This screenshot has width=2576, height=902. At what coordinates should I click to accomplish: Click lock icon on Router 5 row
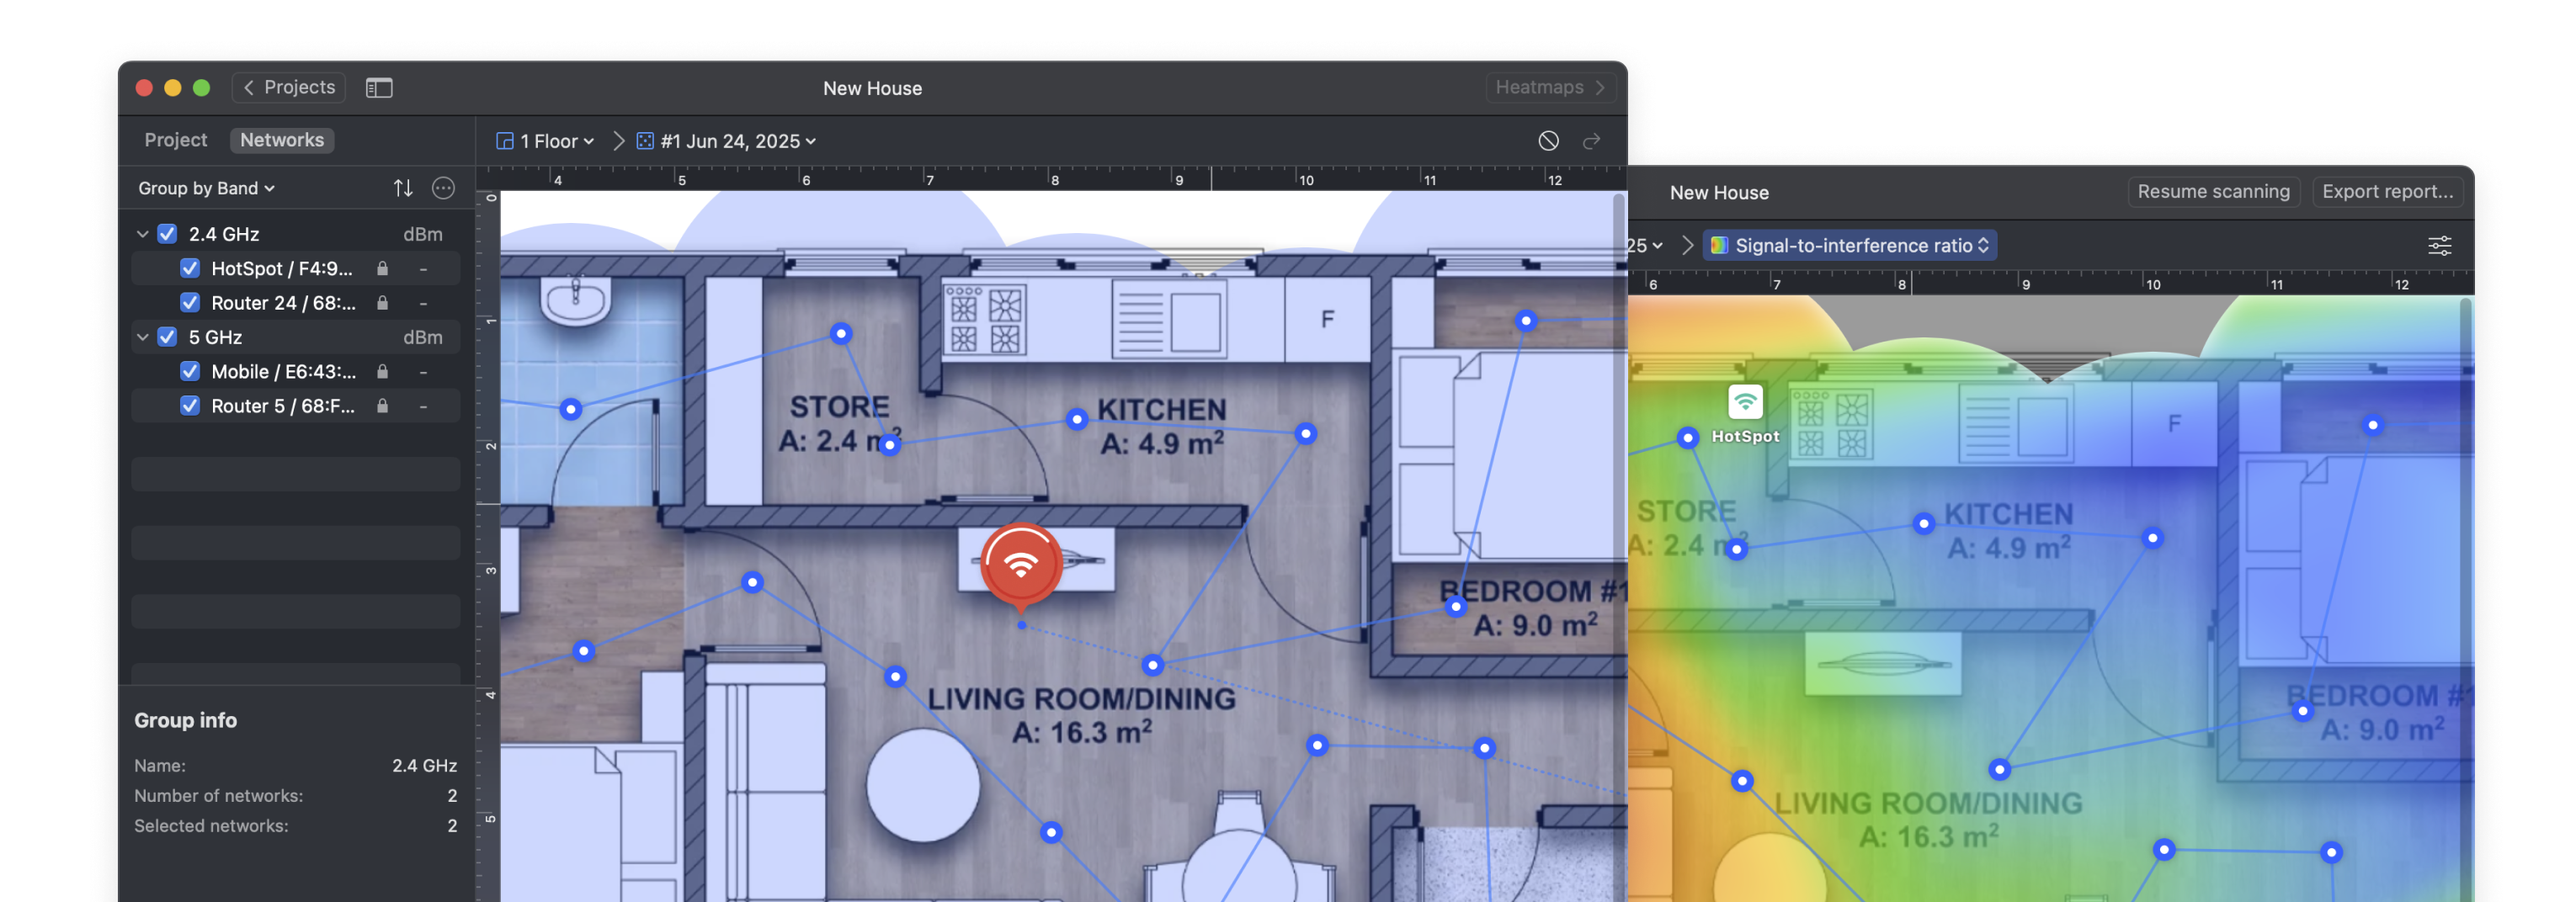[x=382, y=405]
